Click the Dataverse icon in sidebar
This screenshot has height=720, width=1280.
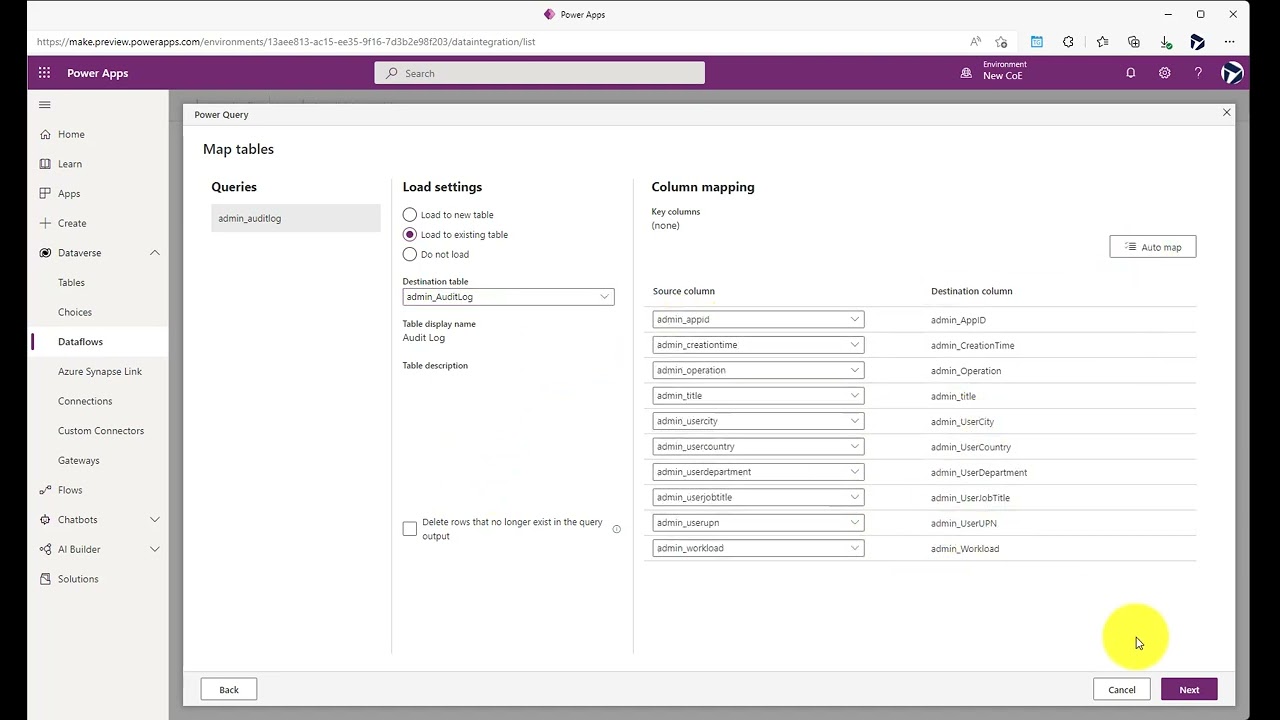[45, 253]
